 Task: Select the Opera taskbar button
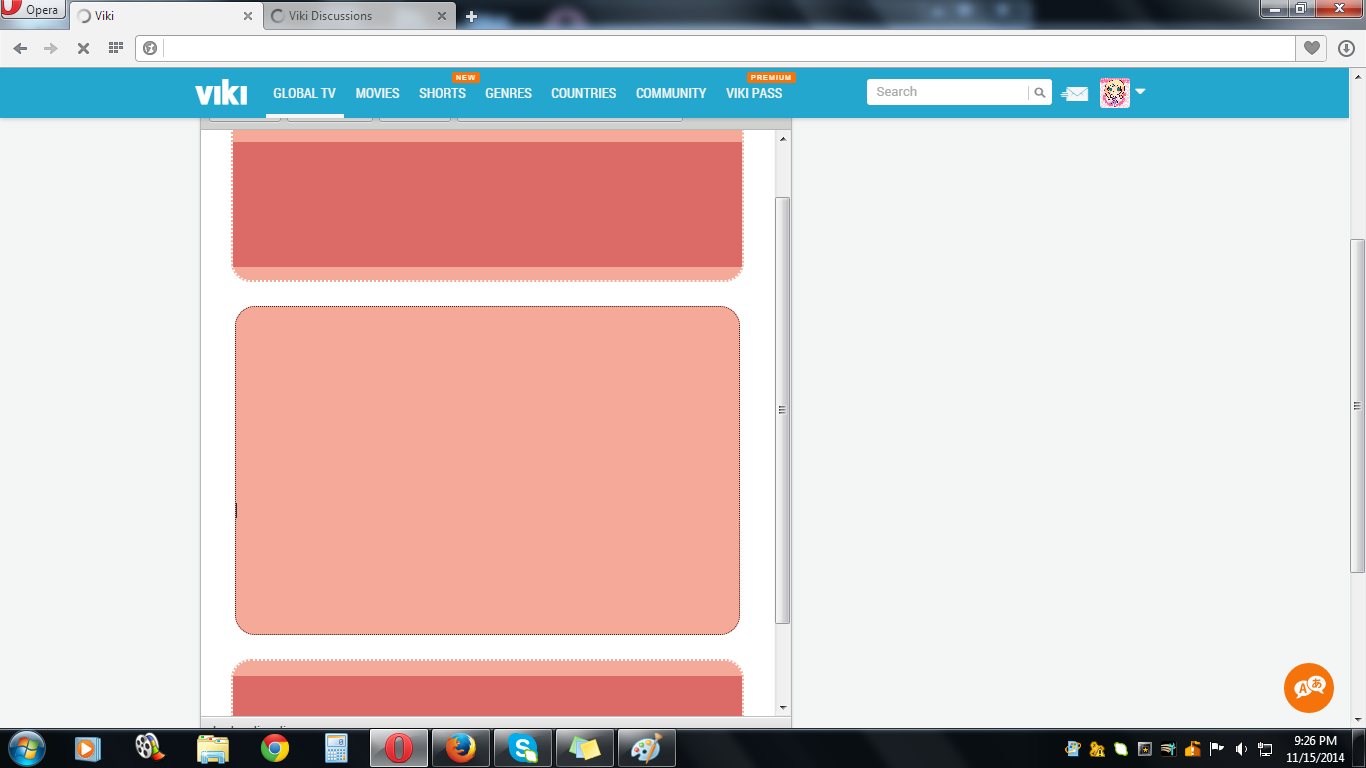pyautogui.click(x=399, y=748)
